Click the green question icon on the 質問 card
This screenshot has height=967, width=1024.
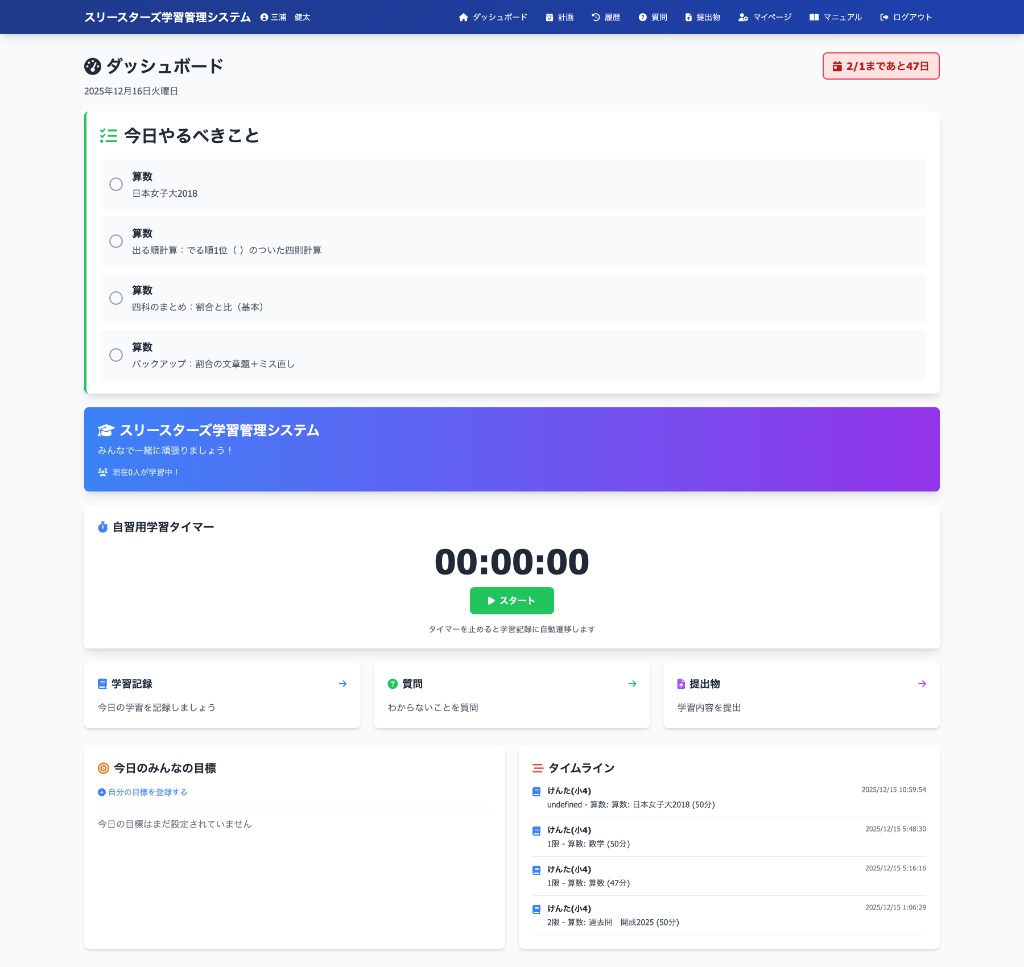(390, 684)
